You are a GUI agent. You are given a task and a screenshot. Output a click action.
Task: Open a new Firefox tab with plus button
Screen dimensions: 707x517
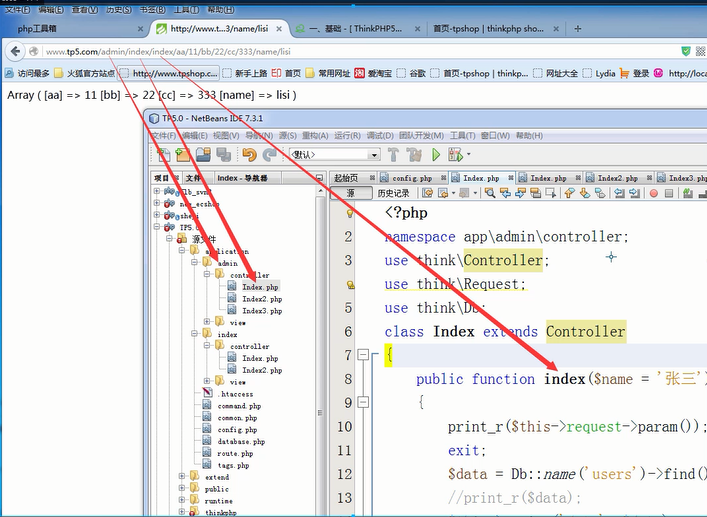(578, 29)
